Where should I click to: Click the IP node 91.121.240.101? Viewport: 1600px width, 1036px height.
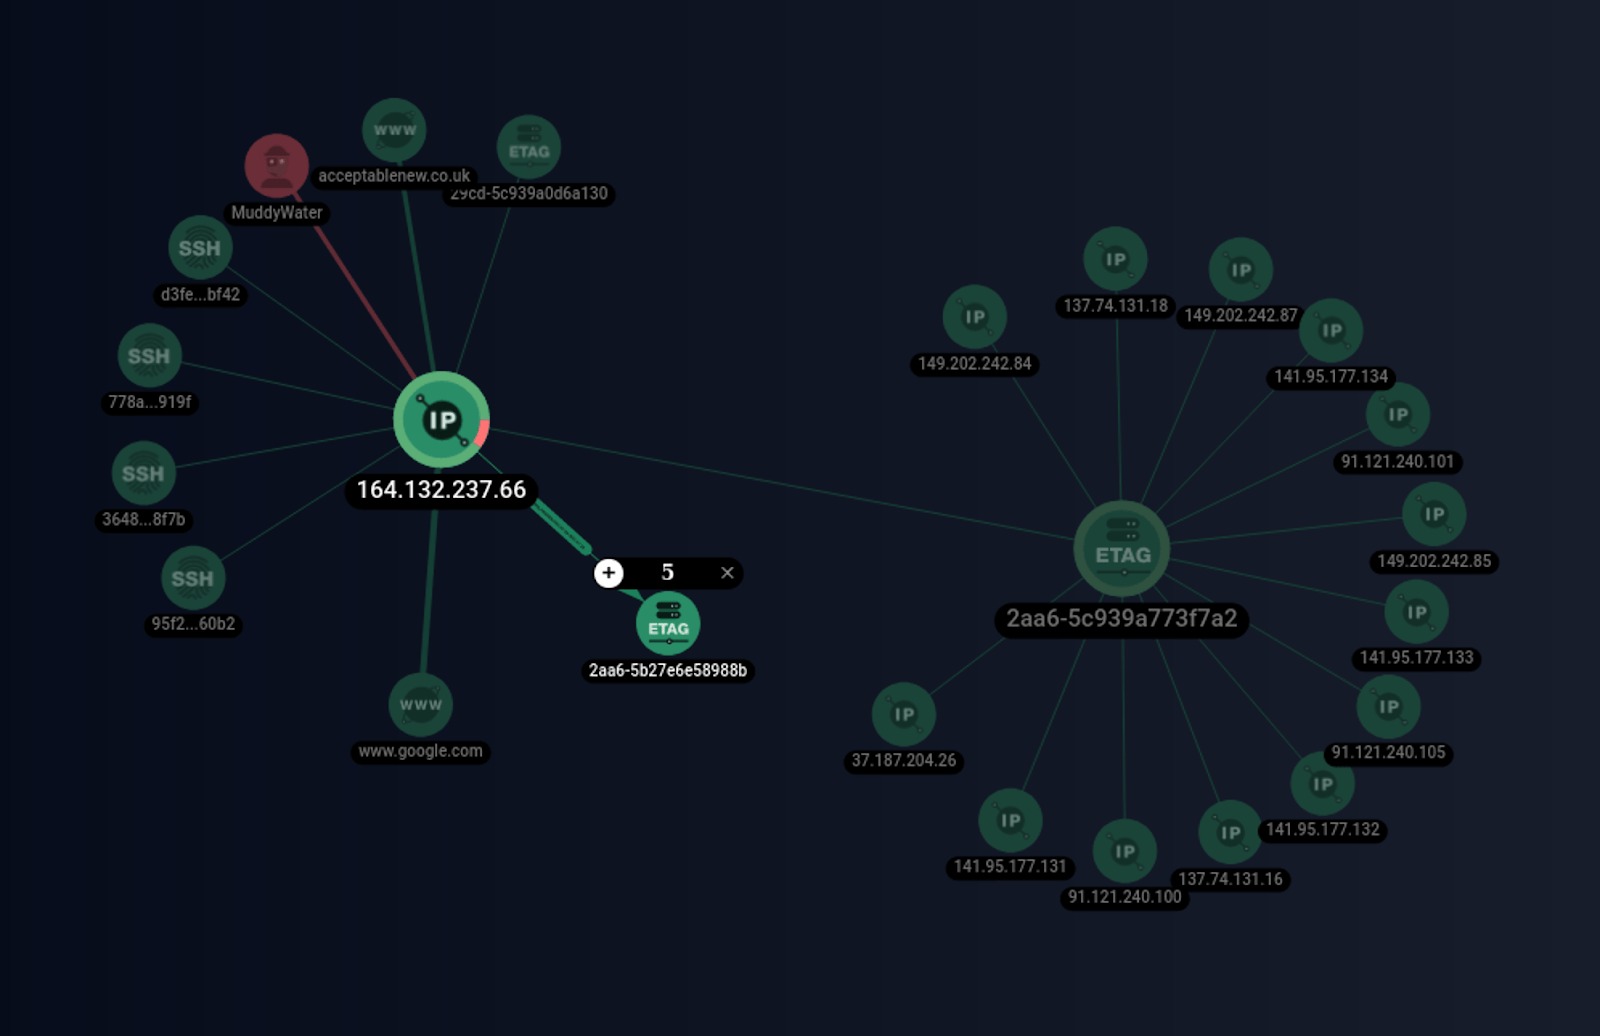pyautogui.click(x=1397, y=415)
